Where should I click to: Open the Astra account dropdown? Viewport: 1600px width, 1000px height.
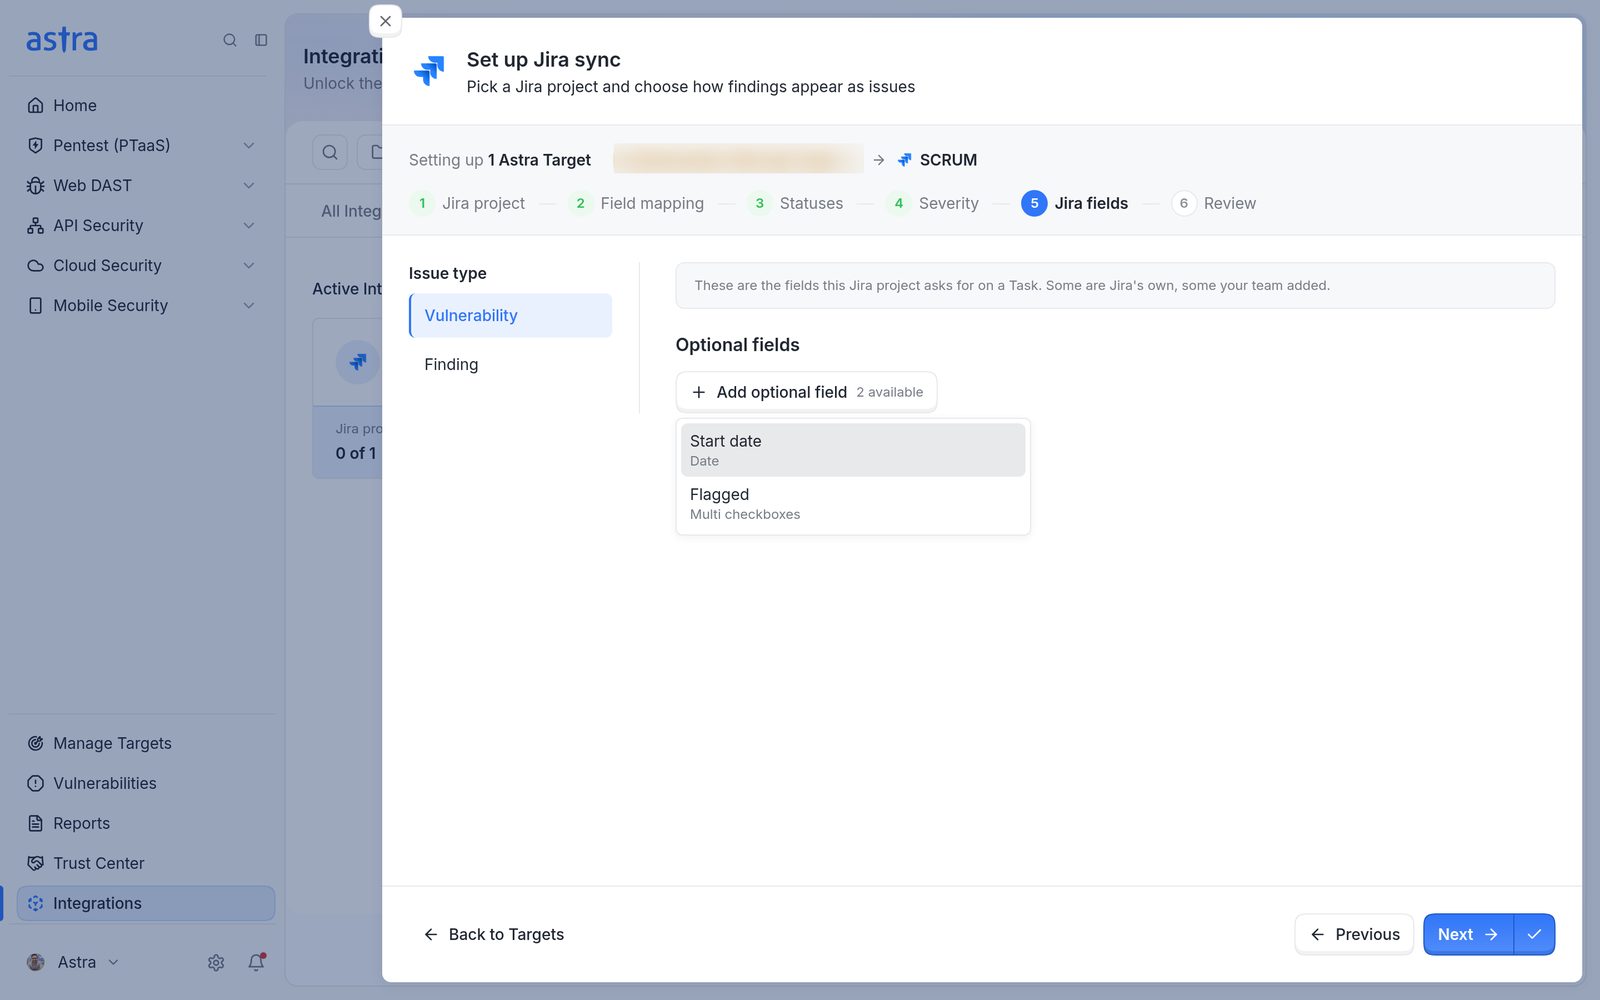click(73, 962)
